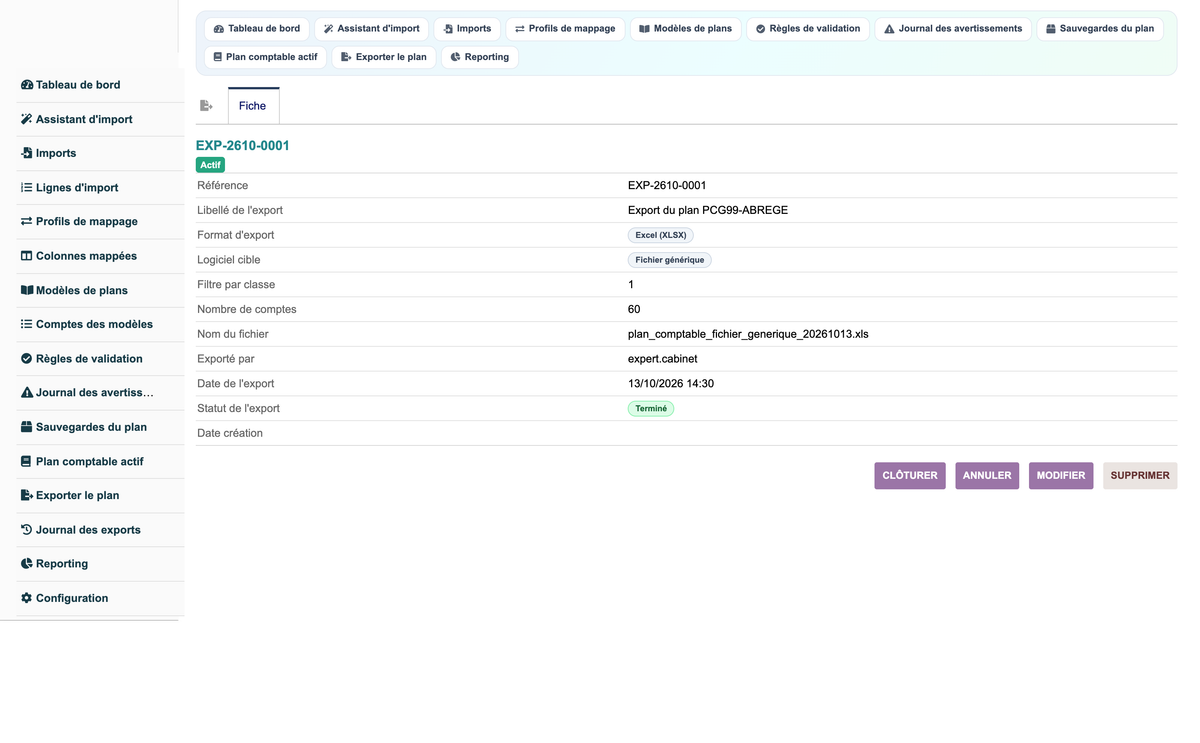Image resolution: width=1200 pixels, height=743 pixels.
Task: Click the Profils de mappage arrows icon in sidebar
Action: click(x=27, y=222)
